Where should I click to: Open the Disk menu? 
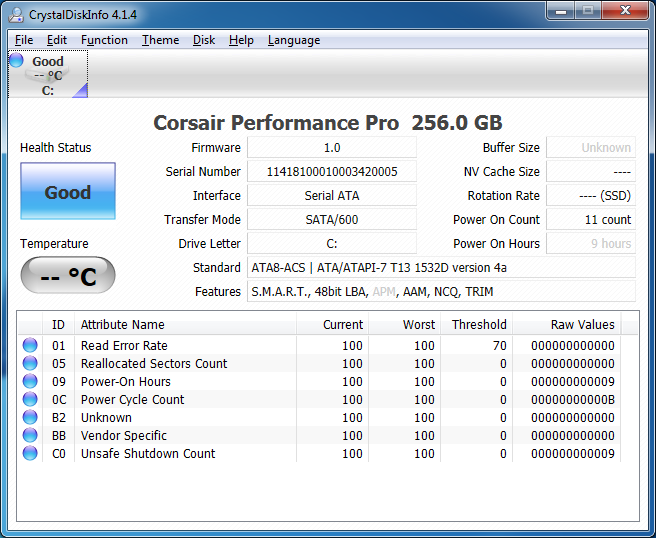[204, 40]
